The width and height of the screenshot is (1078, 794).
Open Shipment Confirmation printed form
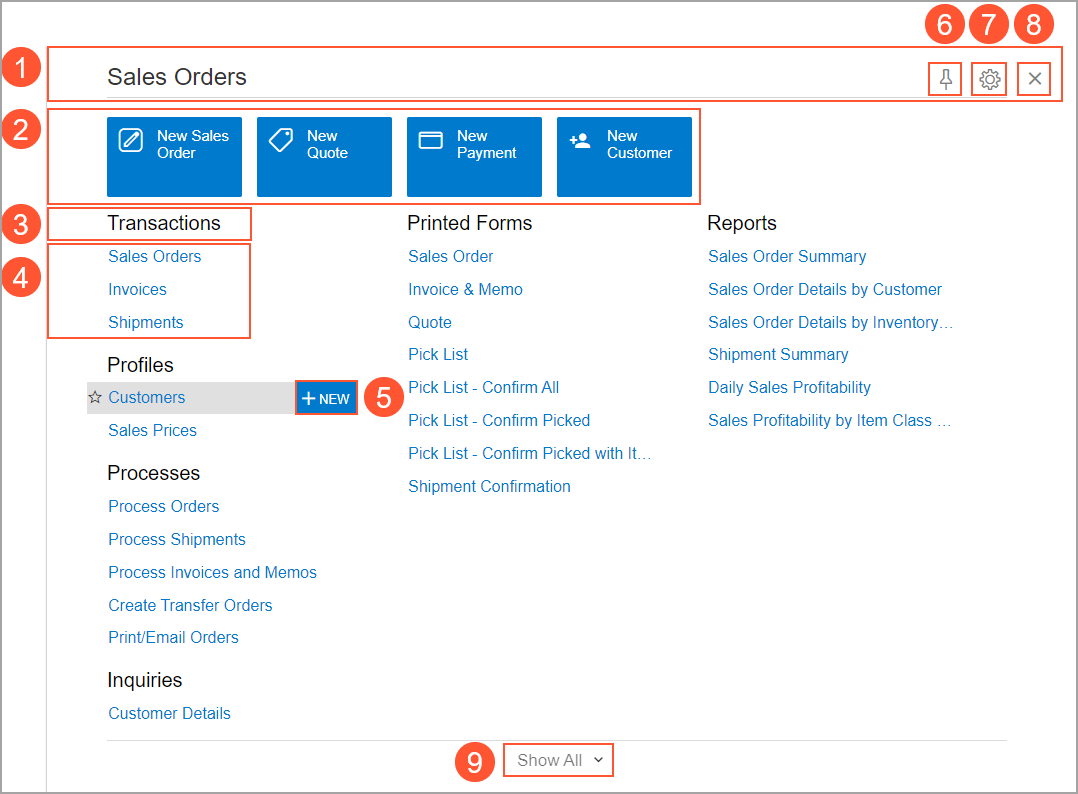[489, 486]
